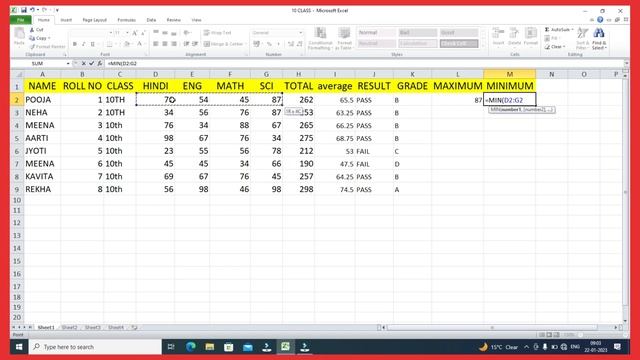Click Undo in Quick Access Toolbar
The image size is (640, 360).
point(32,10)
